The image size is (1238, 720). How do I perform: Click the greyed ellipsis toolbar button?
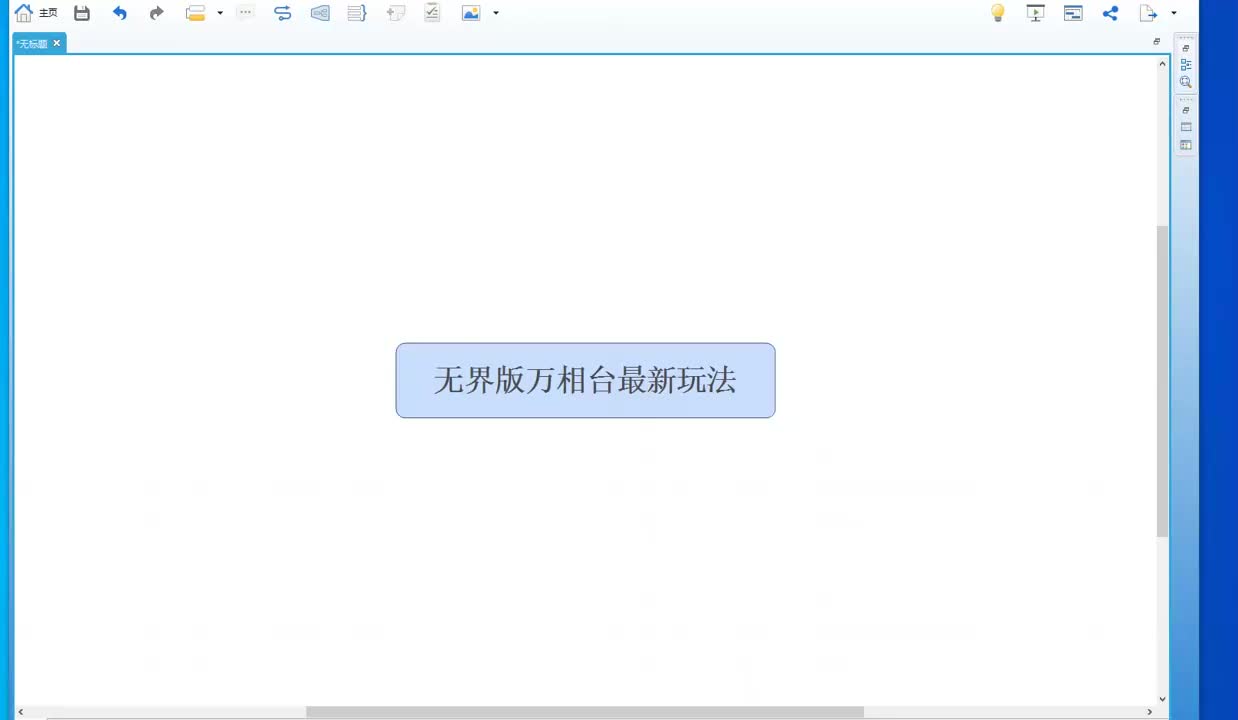pos(245,13)
